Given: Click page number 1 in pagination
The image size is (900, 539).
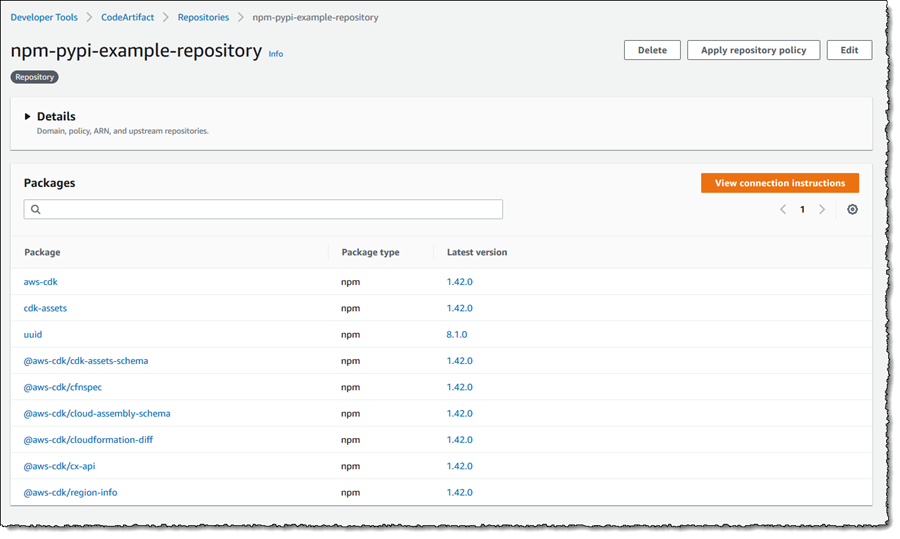Looking at the screenshot, I should click(x=802, y=210).
